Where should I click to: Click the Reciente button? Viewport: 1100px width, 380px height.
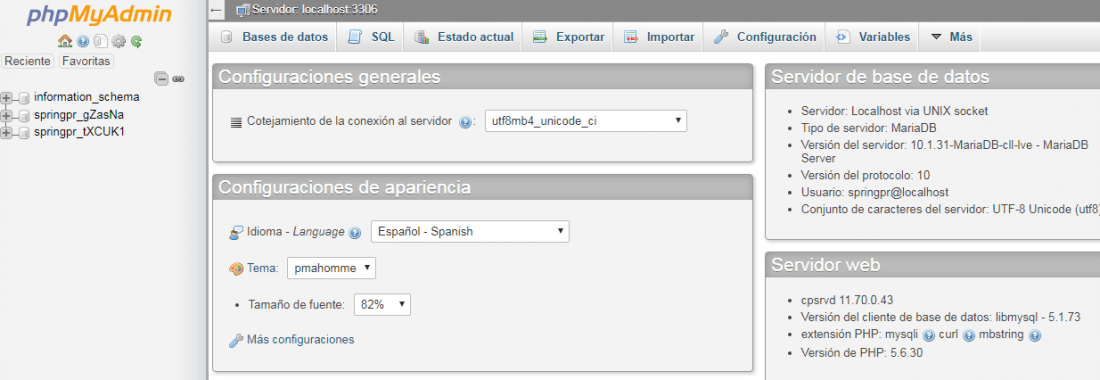(27, 61)
